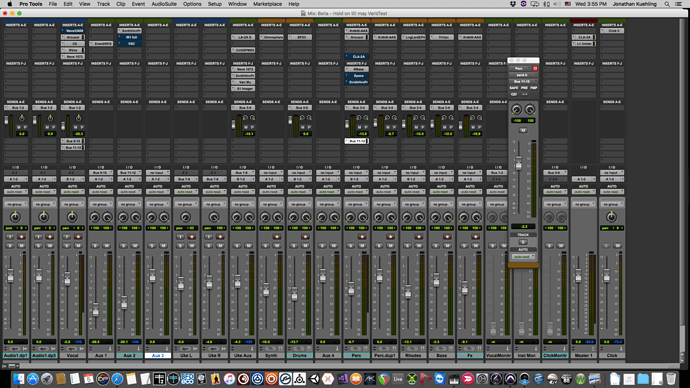The image size is (690, 388).
Task: Open Calendar from the Dock
Action: (89, 379)
